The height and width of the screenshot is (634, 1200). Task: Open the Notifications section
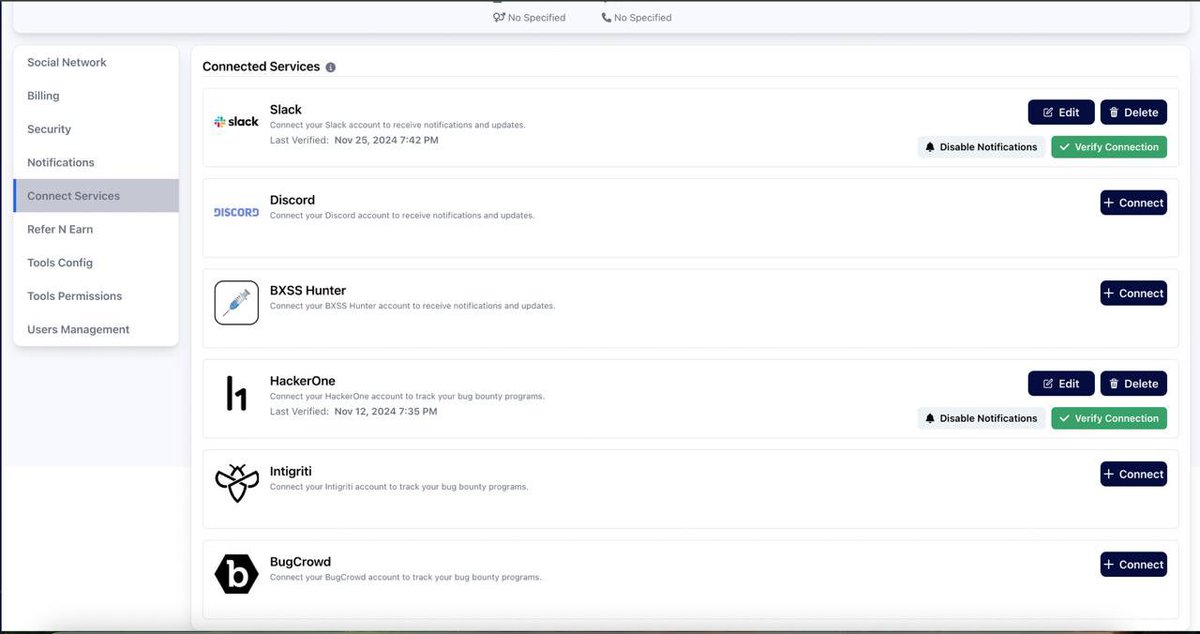[x=96, y=162]
